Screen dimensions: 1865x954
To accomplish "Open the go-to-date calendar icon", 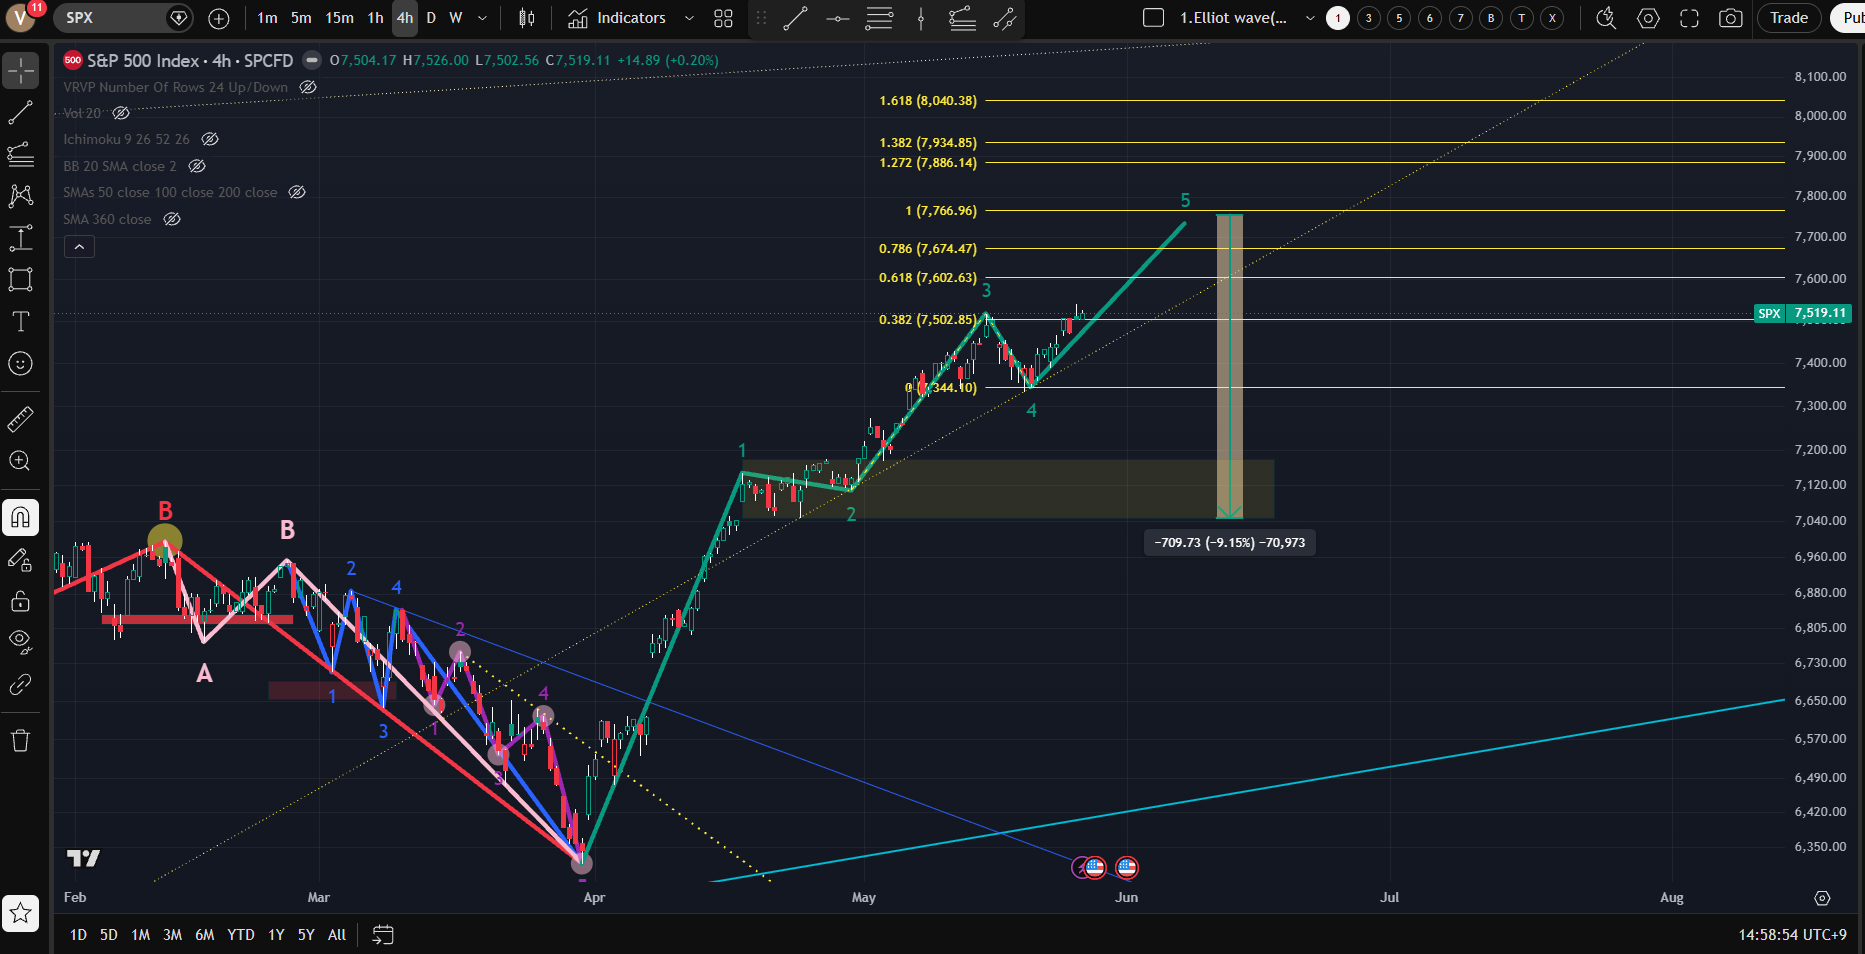I will pyautogui.click(x=383, y=935).
